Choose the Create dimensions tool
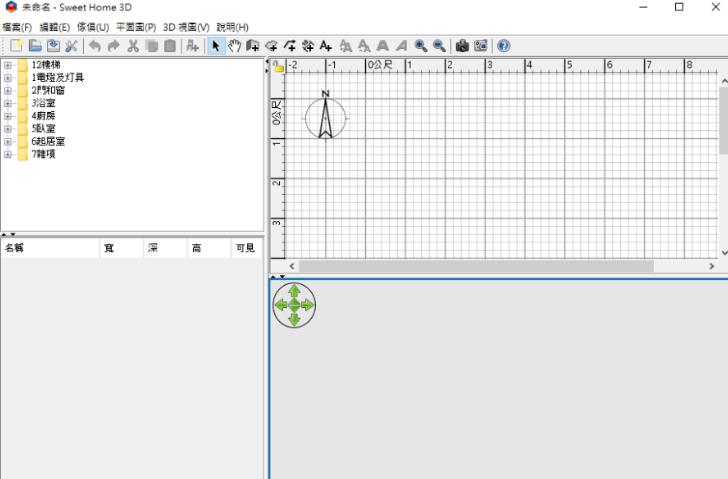728x479 pixels. 308,45
